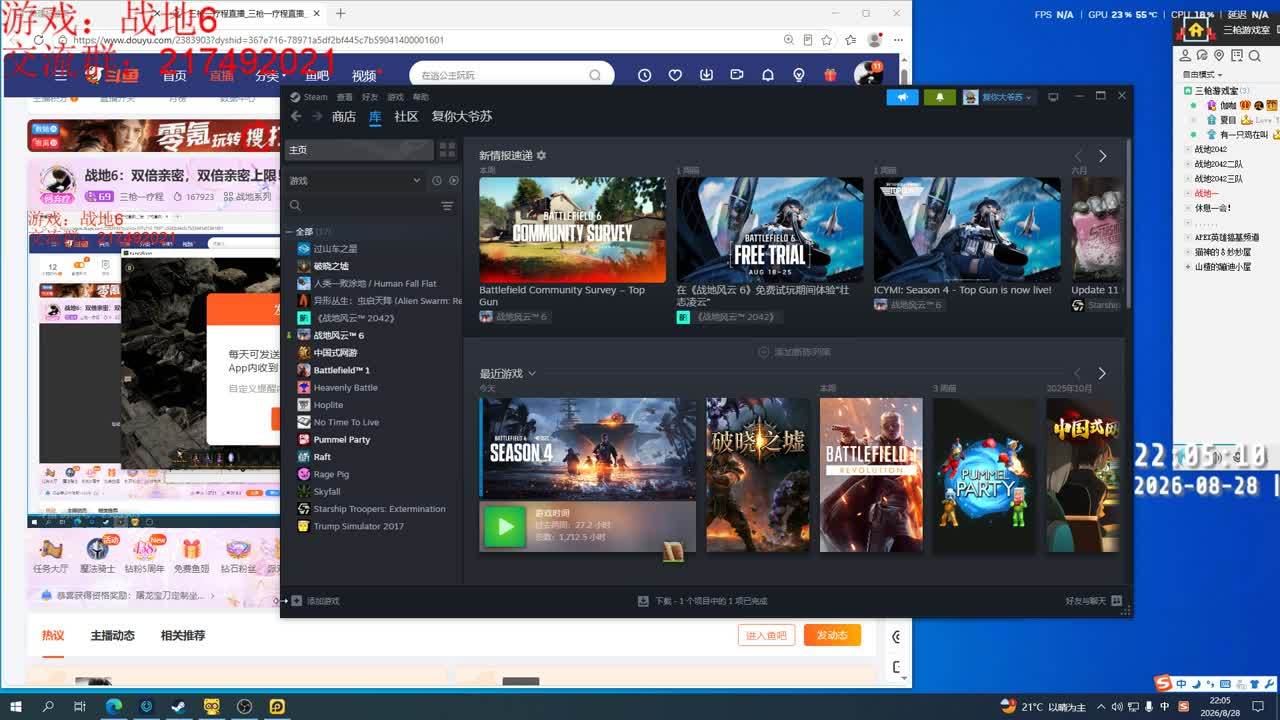Select Battlefield™ 1 in library list
Viewport: 1280px width, 720px height.
tap(342, 370)
